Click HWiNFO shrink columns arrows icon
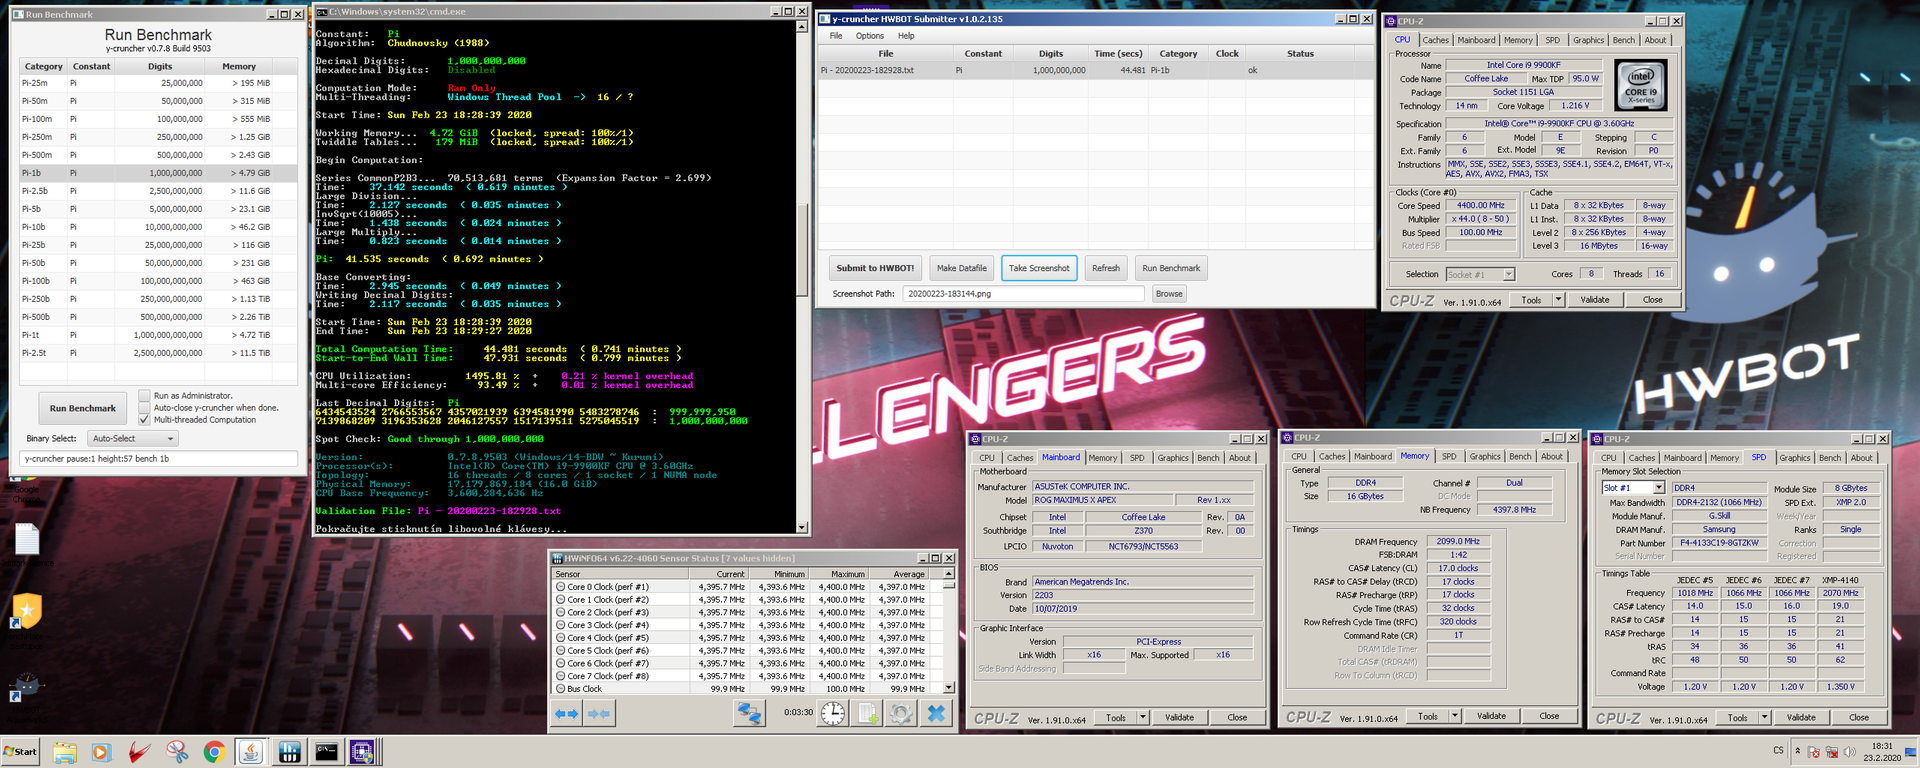Viewport: 1920px width, 768px height. [x=599, y=713]
